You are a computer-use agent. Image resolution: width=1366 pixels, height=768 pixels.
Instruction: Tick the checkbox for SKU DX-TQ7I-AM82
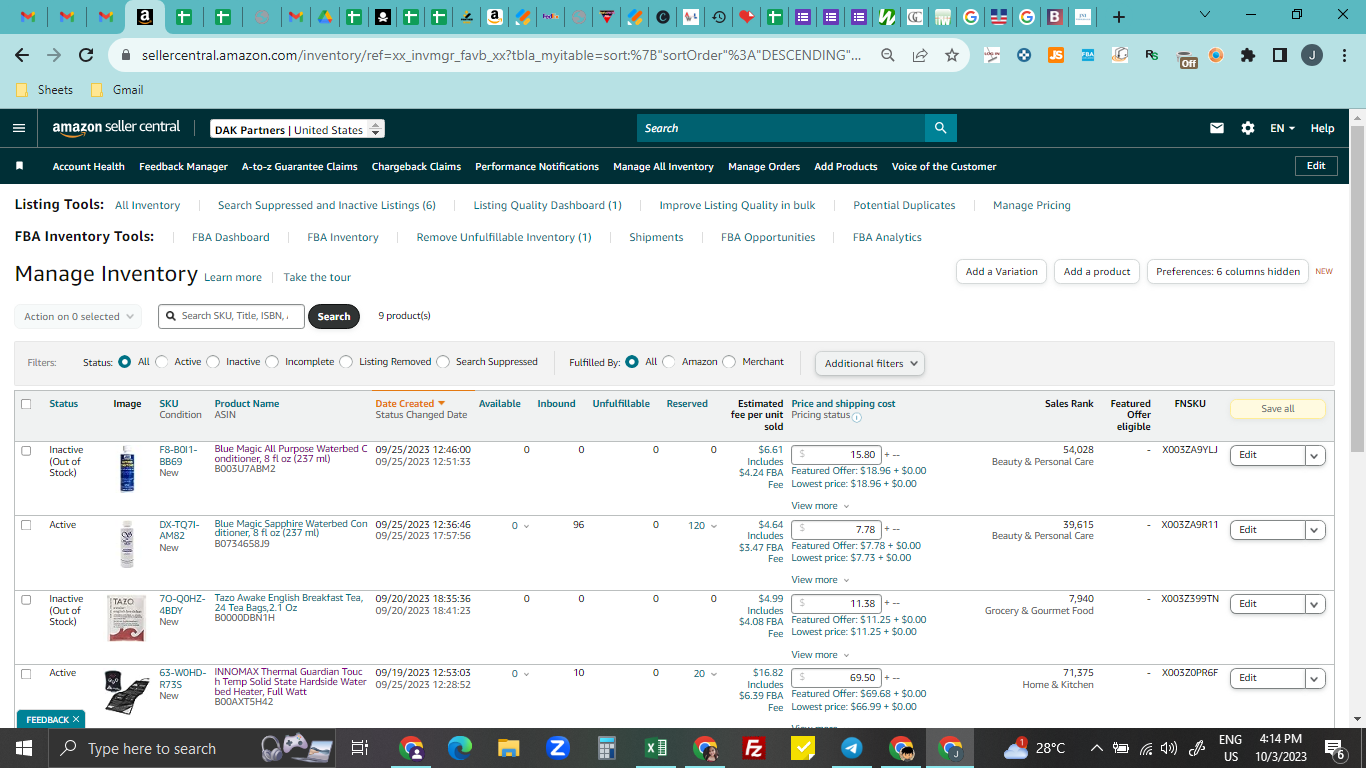point(26,525)
